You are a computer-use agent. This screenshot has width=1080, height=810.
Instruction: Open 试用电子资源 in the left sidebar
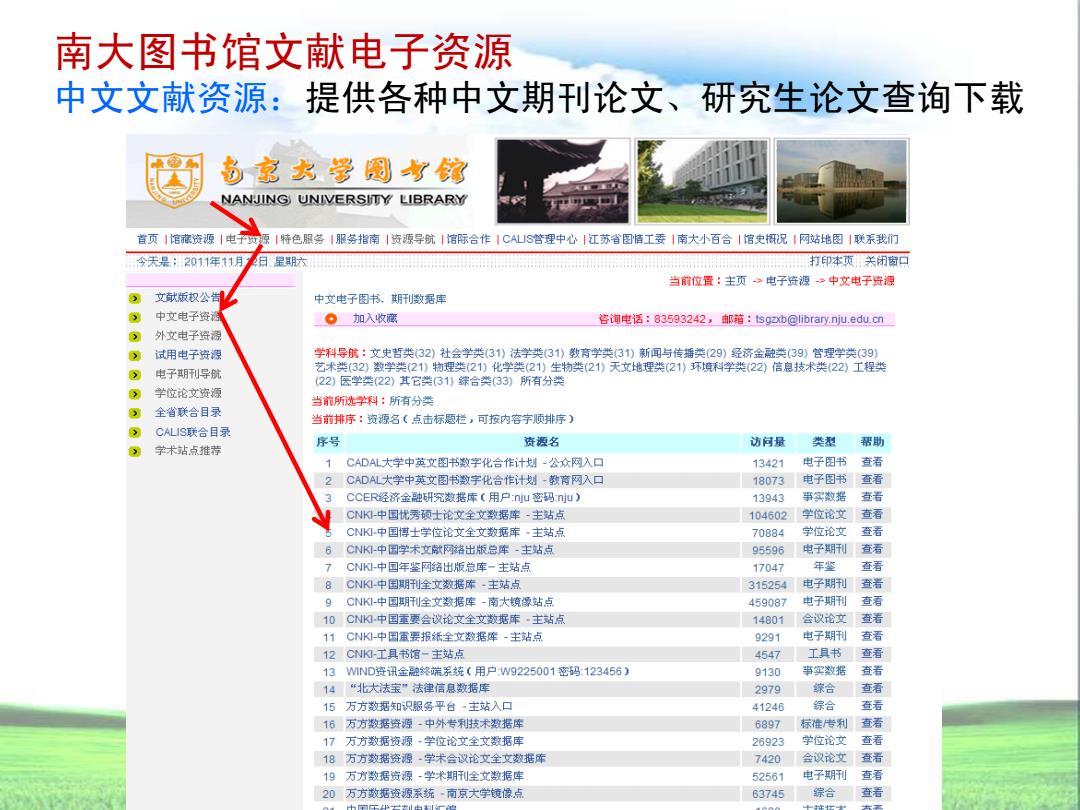tap(188, 355)
